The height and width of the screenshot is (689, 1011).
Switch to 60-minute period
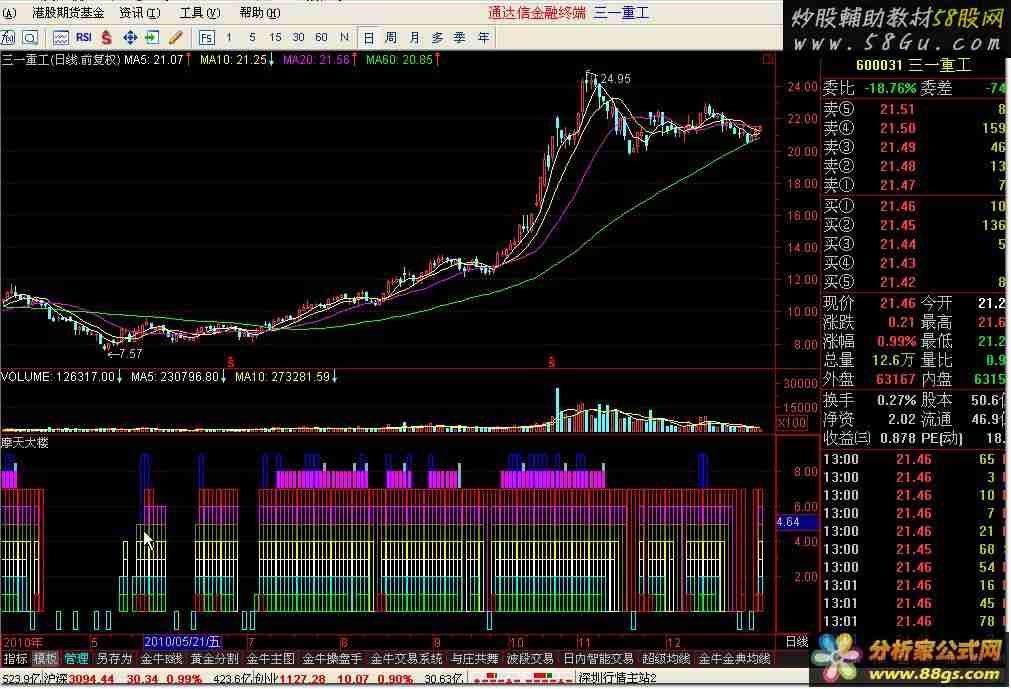coord(321,38)
